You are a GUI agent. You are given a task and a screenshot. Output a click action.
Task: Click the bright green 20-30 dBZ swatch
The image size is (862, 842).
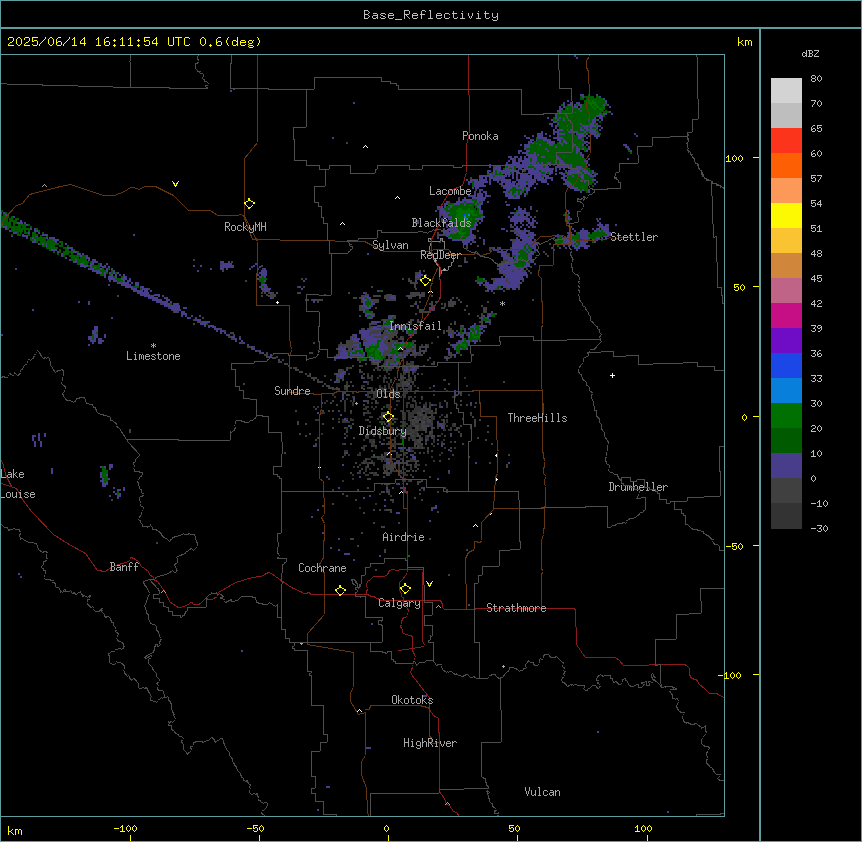(786, 416)
